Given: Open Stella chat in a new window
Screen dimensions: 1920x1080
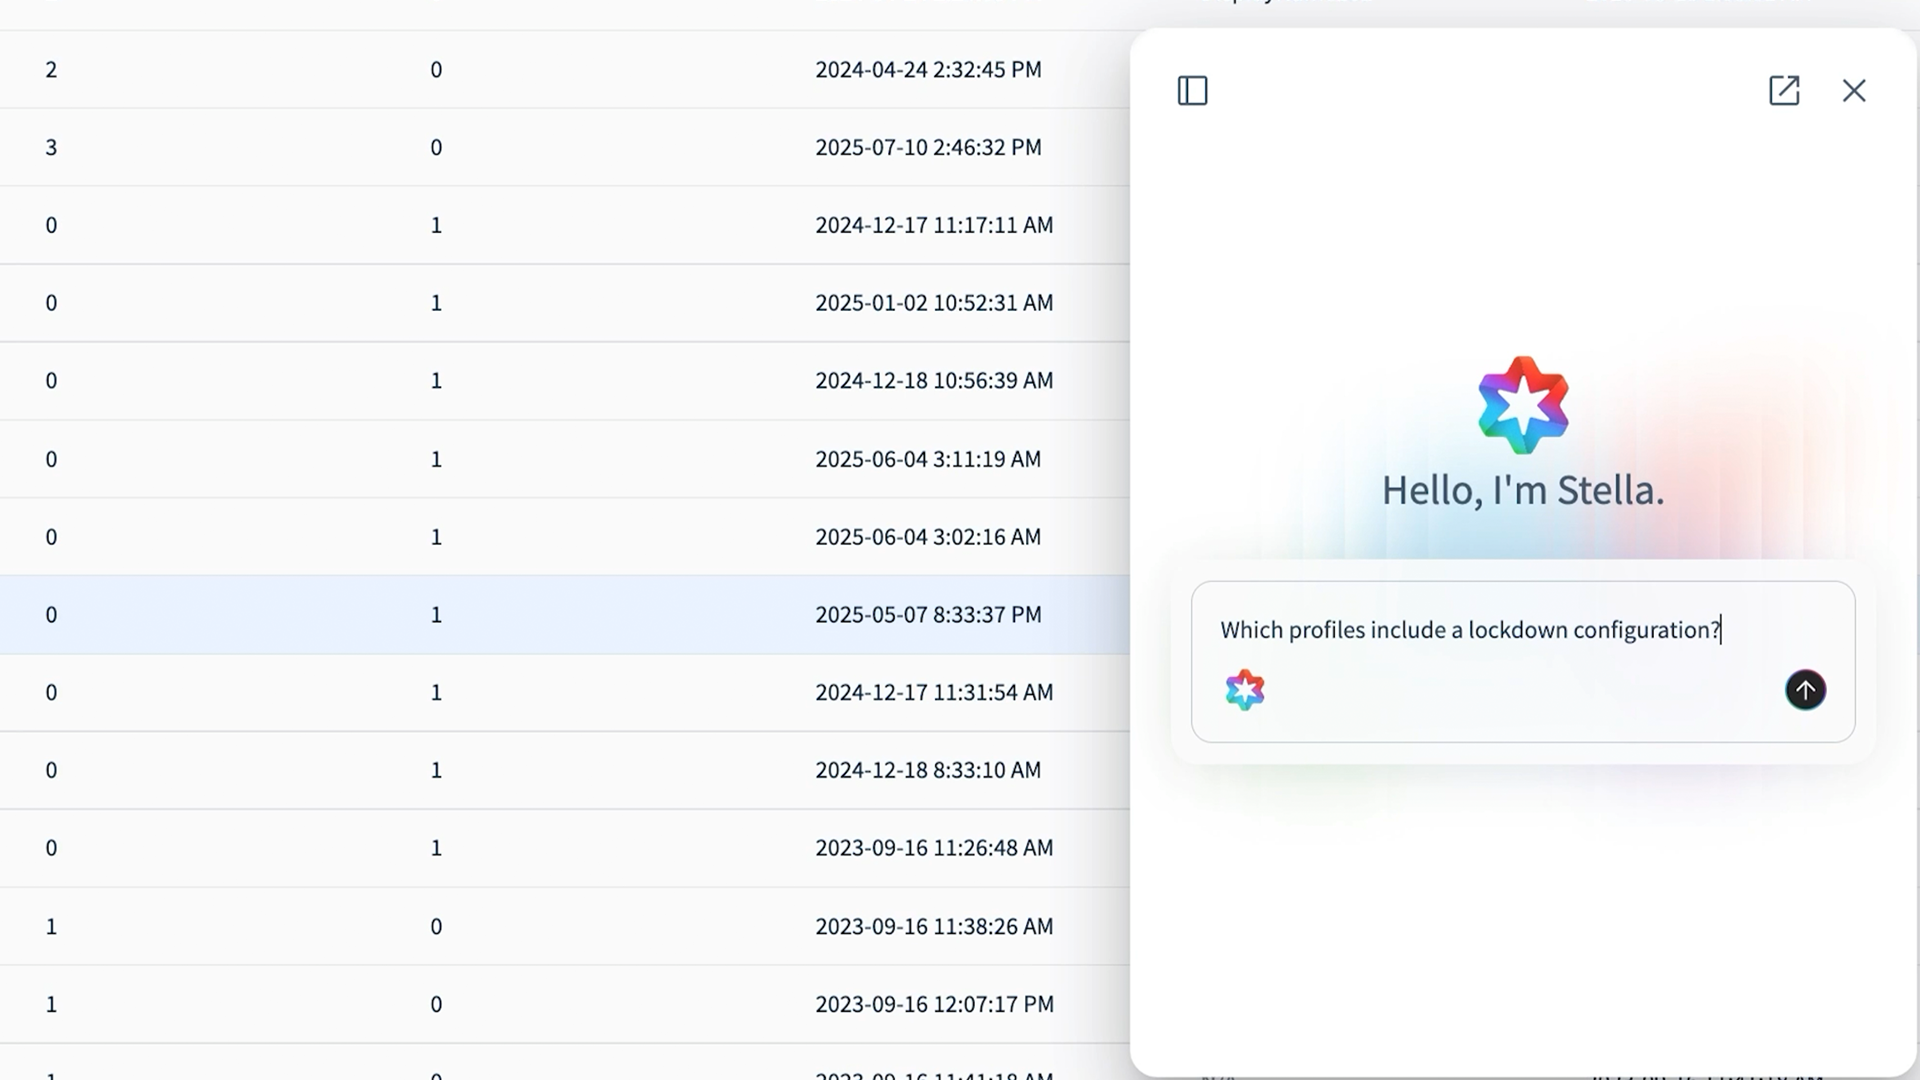Looking at the screenshot, I should click(1784, 91).
